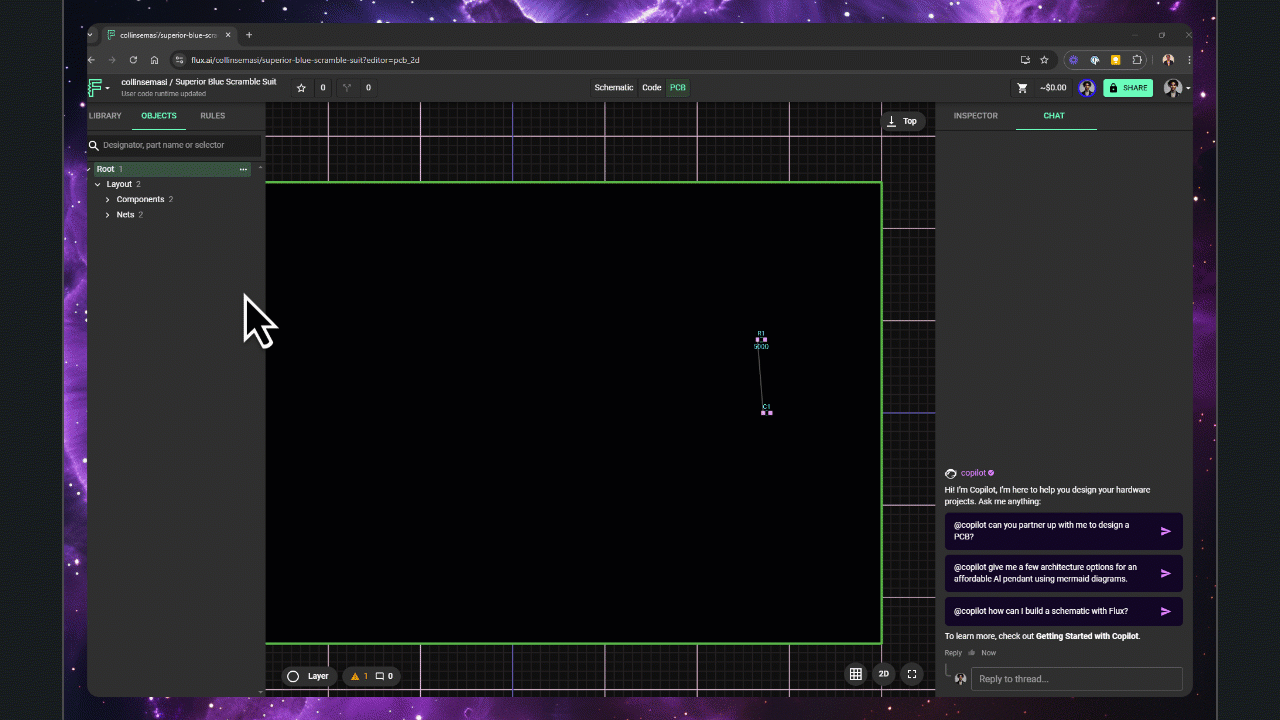Open the Flux logo main menu

pos(97,88)
